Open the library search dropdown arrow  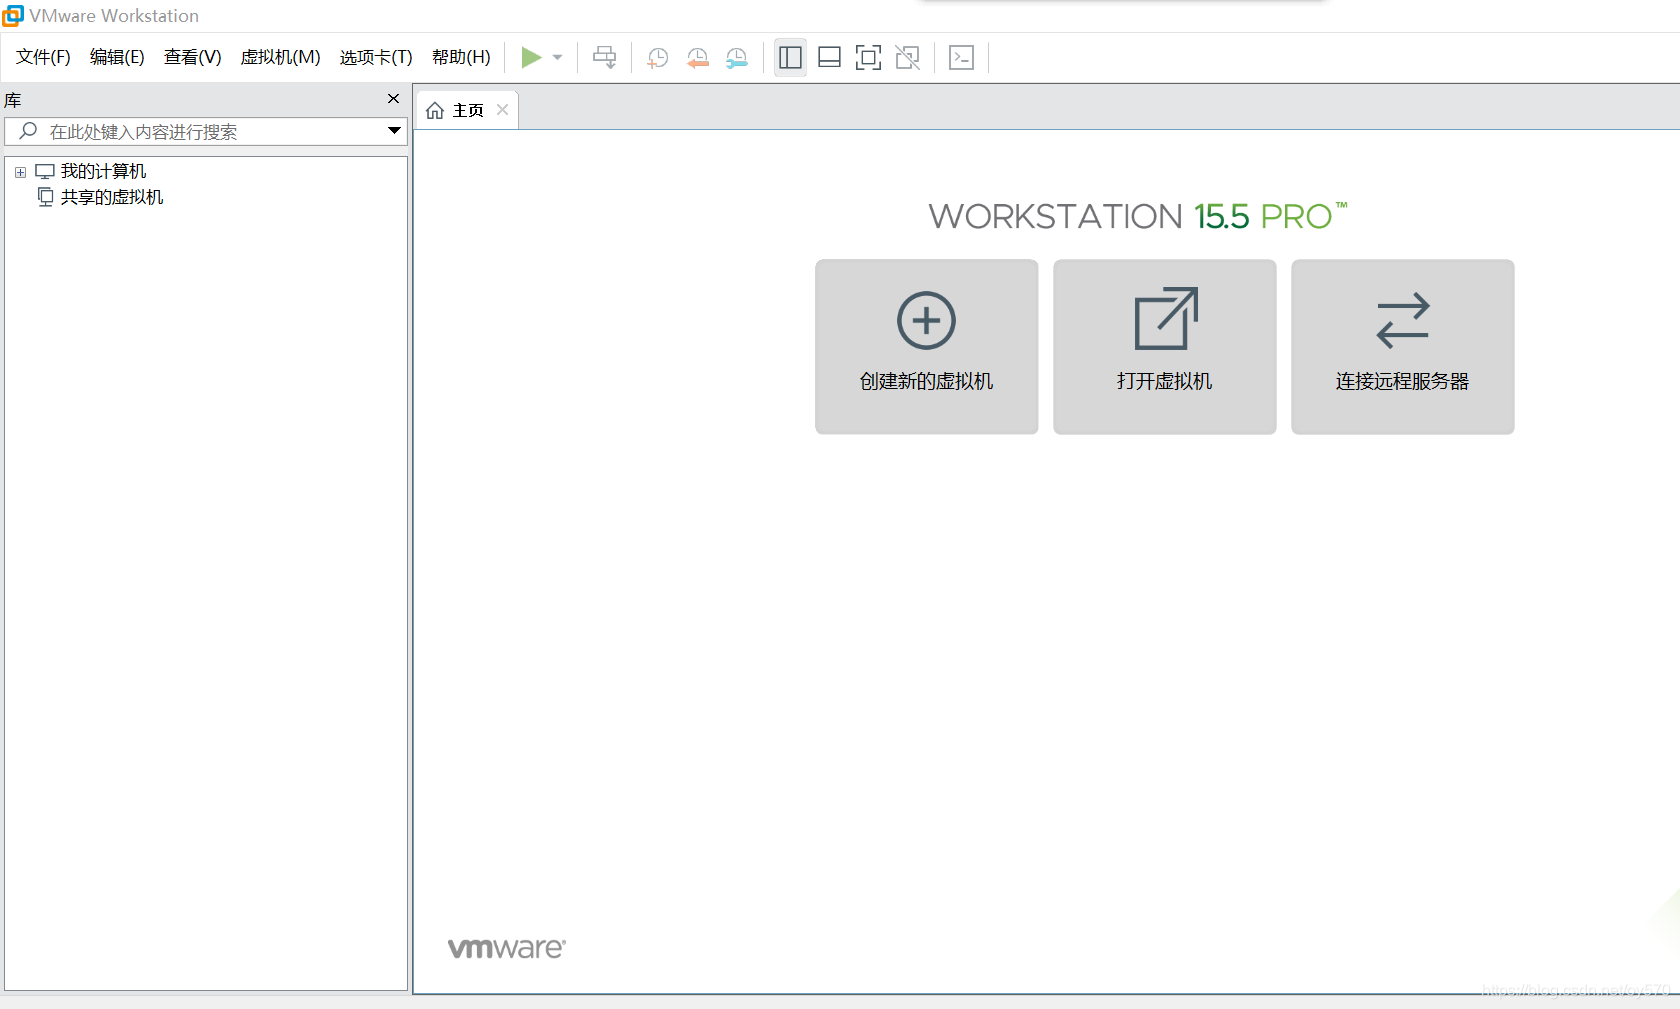point(394,131)
